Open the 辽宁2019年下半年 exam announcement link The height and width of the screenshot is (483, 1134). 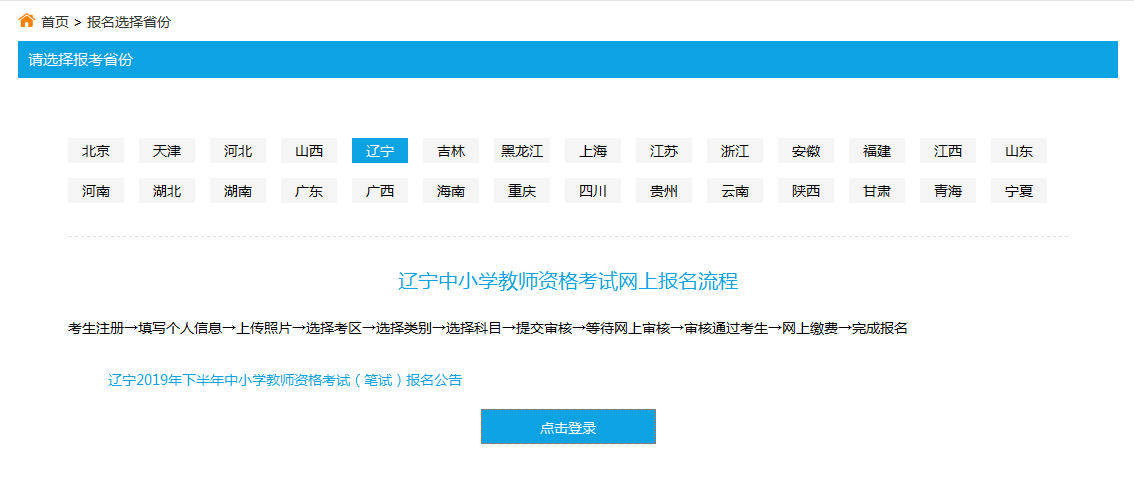coord(285,380)
